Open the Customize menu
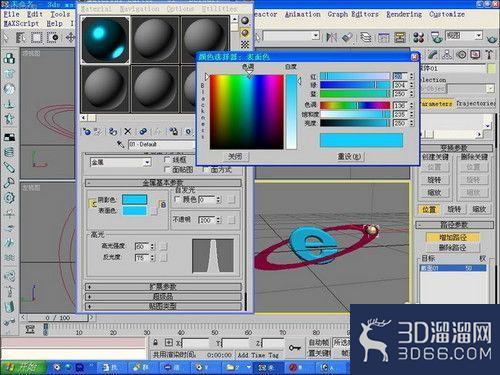The height and width of the screenshot is (375, 500). coord(447,14)
